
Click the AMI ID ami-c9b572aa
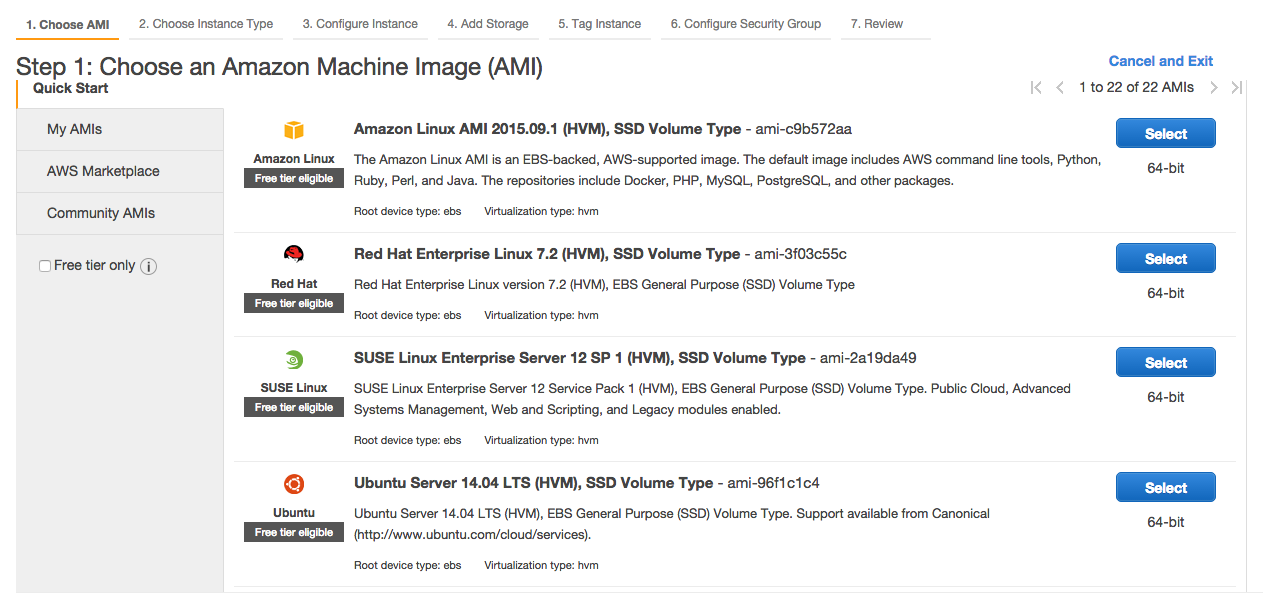[x=803, y=129]
